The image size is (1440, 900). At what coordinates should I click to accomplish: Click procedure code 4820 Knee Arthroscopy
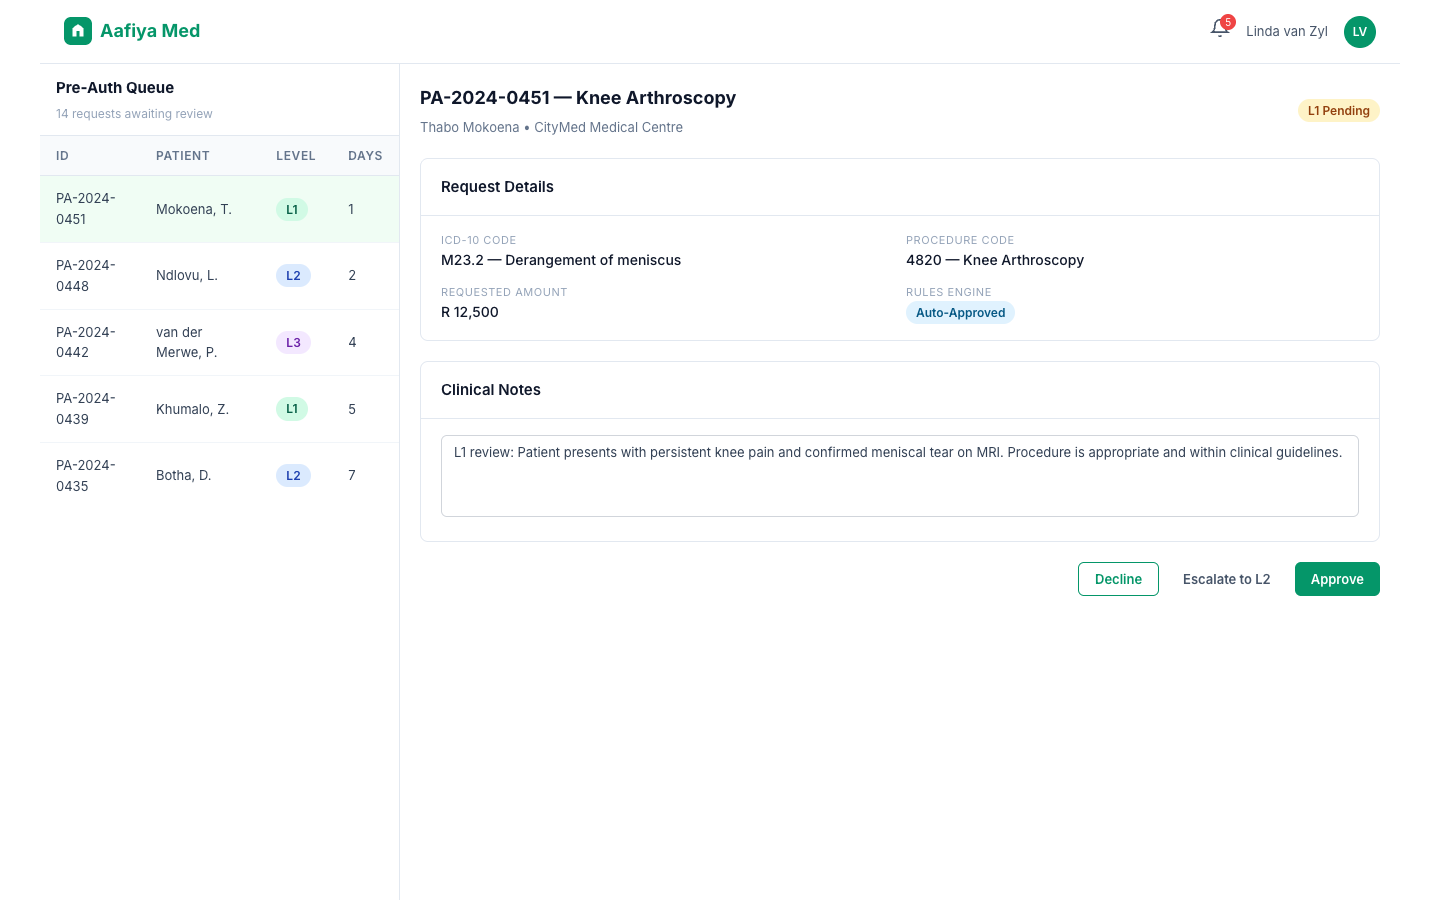tap(995, 260)
